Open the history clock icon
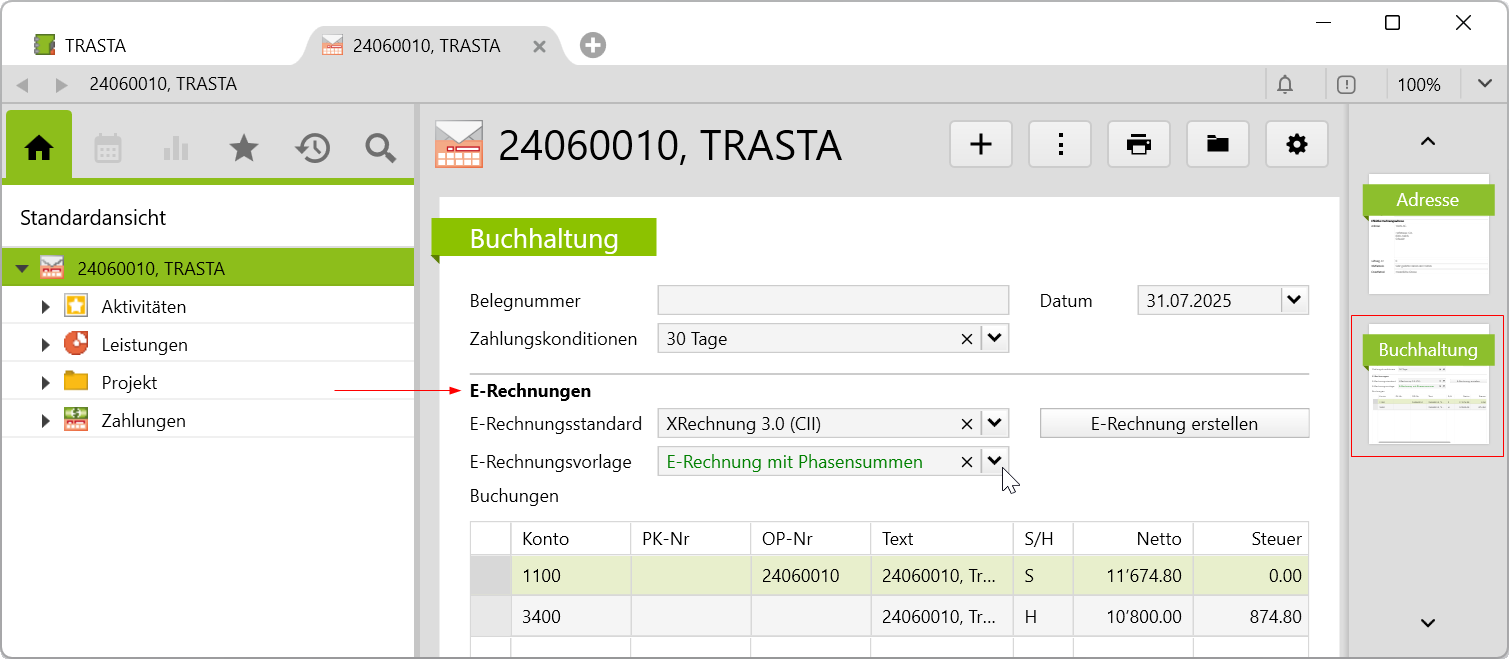 click(x=312, y=148)
